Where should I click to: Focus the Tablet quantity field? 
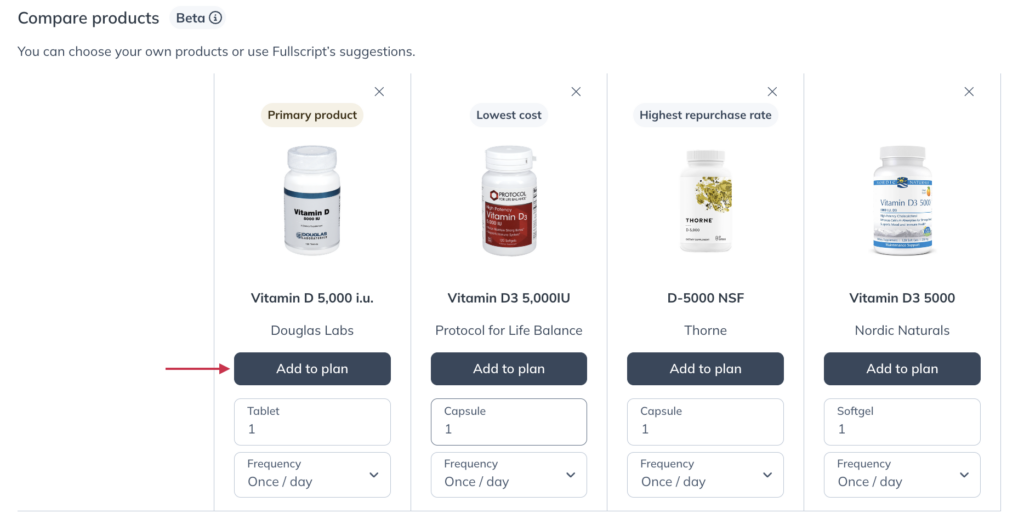pyautogui.click(x=312, y=422)
